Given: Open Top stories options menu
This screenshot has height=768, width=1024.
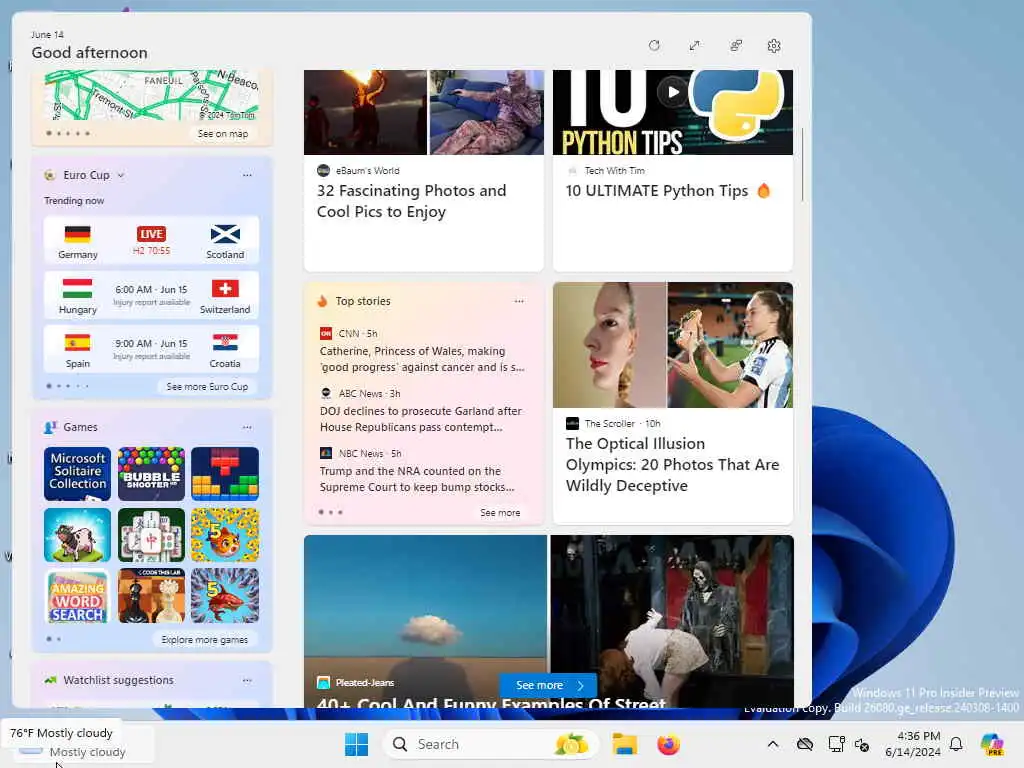Looking at the screenshot, I should pyautogui.click(x=519, y=301).
